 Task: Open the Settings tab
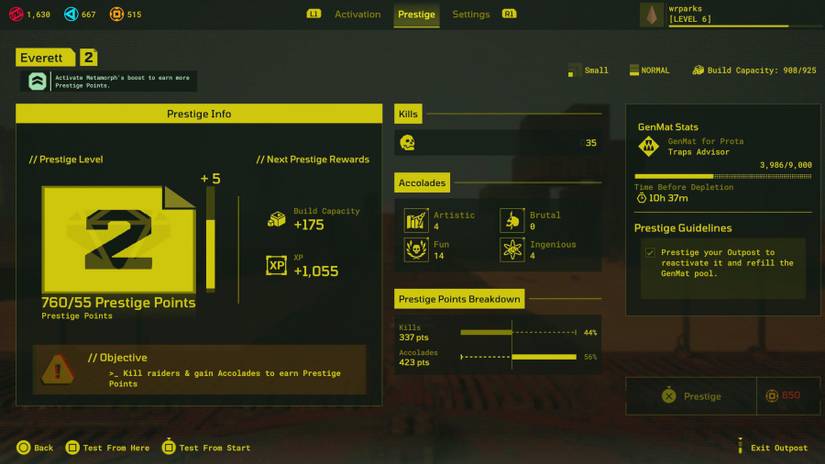coord(470,15)
